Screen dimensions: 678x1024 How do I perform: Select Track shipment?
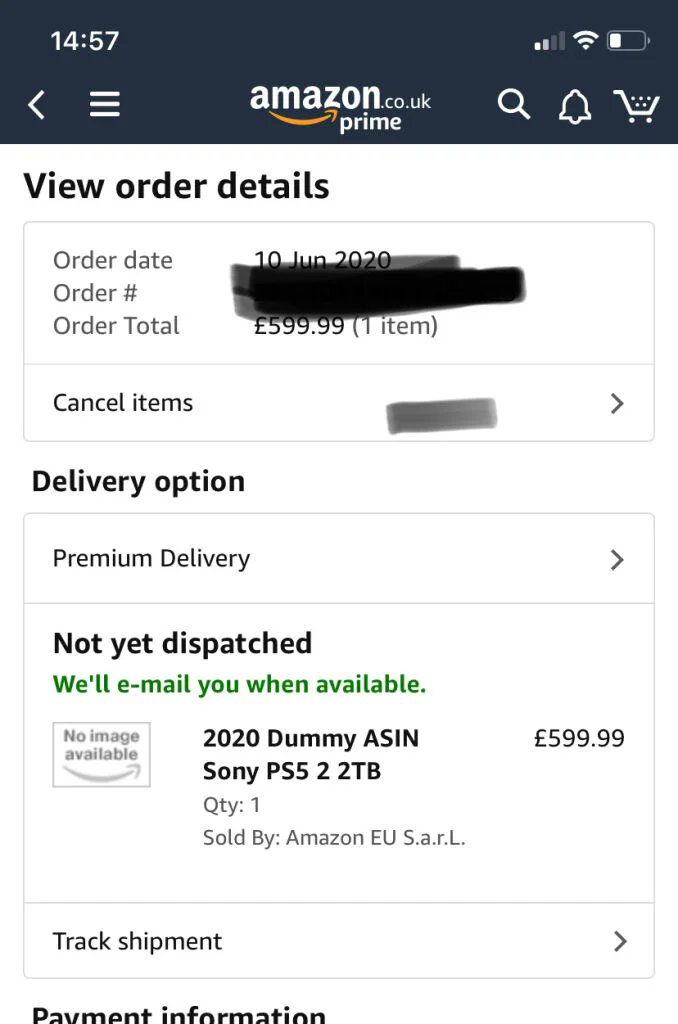[x=136, y=941]
